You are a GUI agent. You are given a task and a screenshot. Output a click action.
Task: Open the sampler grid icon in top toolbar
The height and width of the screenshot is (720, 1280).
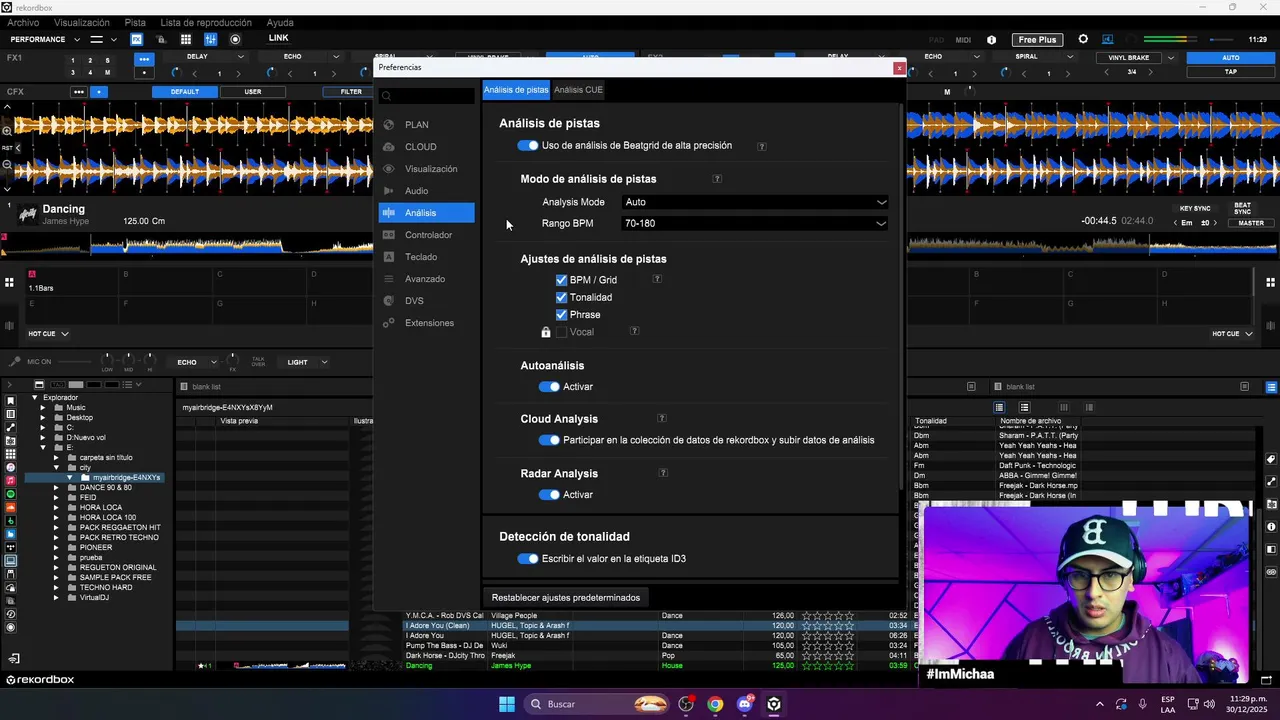[x=185, y=39]
